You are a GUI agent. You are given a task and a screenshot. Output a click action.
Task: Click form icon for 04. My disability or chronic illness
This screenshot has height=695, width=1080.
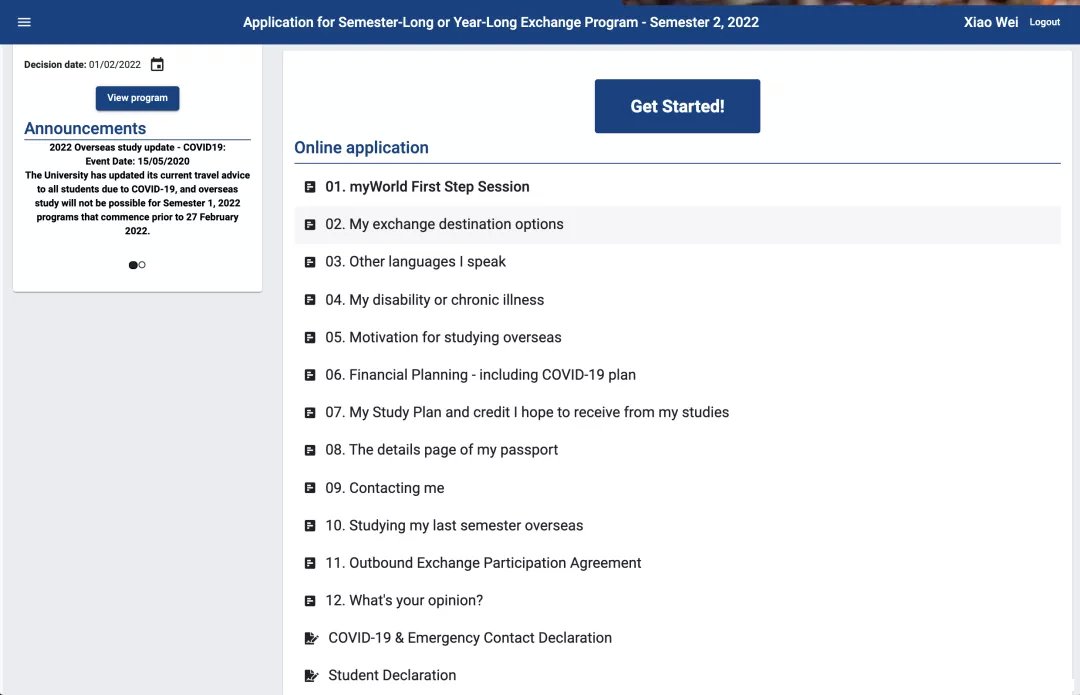click(310, 300)
